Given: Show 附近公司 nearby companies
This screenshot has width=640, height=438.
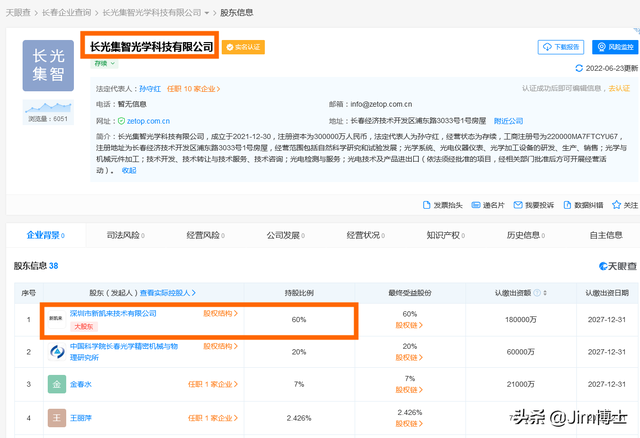Looking at the screenshot, I should tap(508, 121).
